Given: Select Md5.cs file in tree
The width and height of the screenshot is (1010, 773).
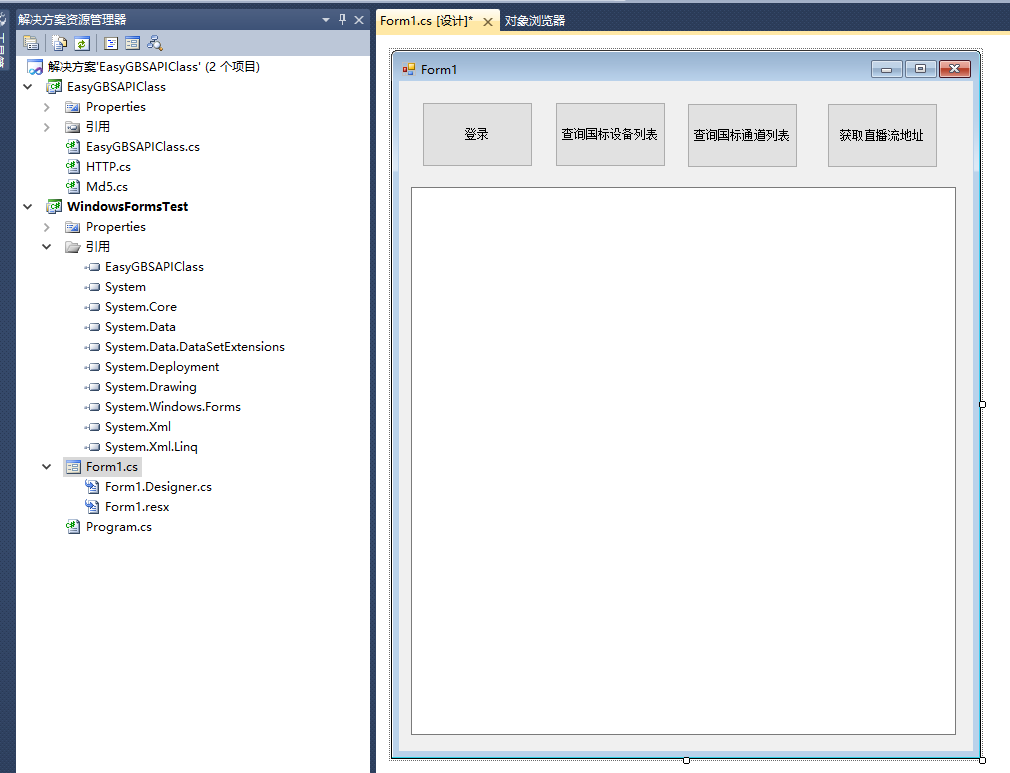Looking at the screenshot, I should pyautogui.click(x=107, y=187).
